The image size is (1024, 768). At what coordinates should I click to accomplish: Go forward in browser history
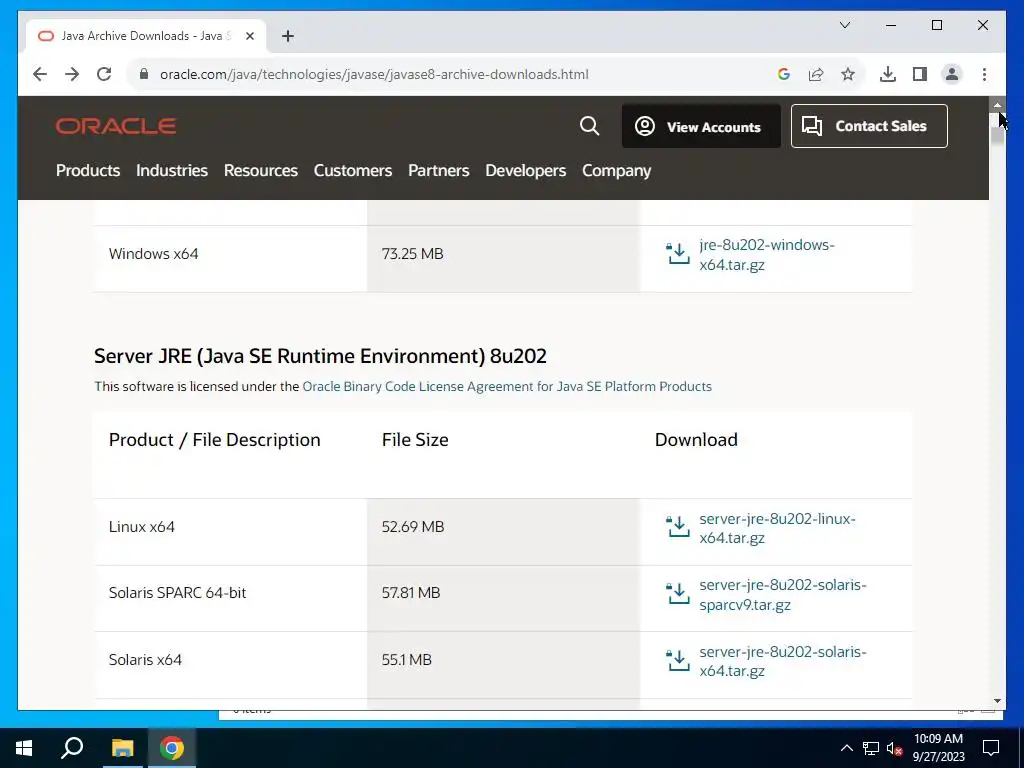[x=72, y=74]
